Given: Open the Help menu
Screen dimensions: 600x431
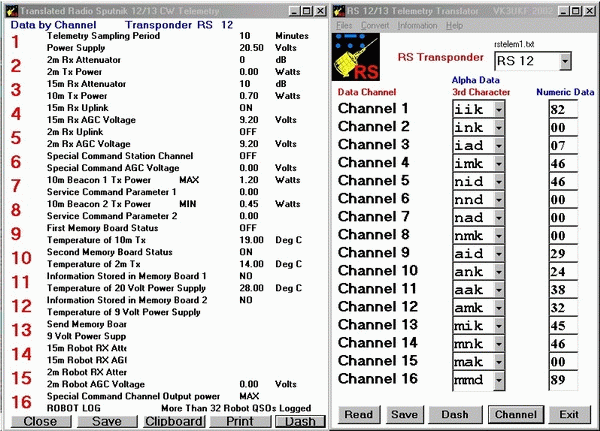Looking at the screenshot, I should pyautogui.click(x=454, y=26).
